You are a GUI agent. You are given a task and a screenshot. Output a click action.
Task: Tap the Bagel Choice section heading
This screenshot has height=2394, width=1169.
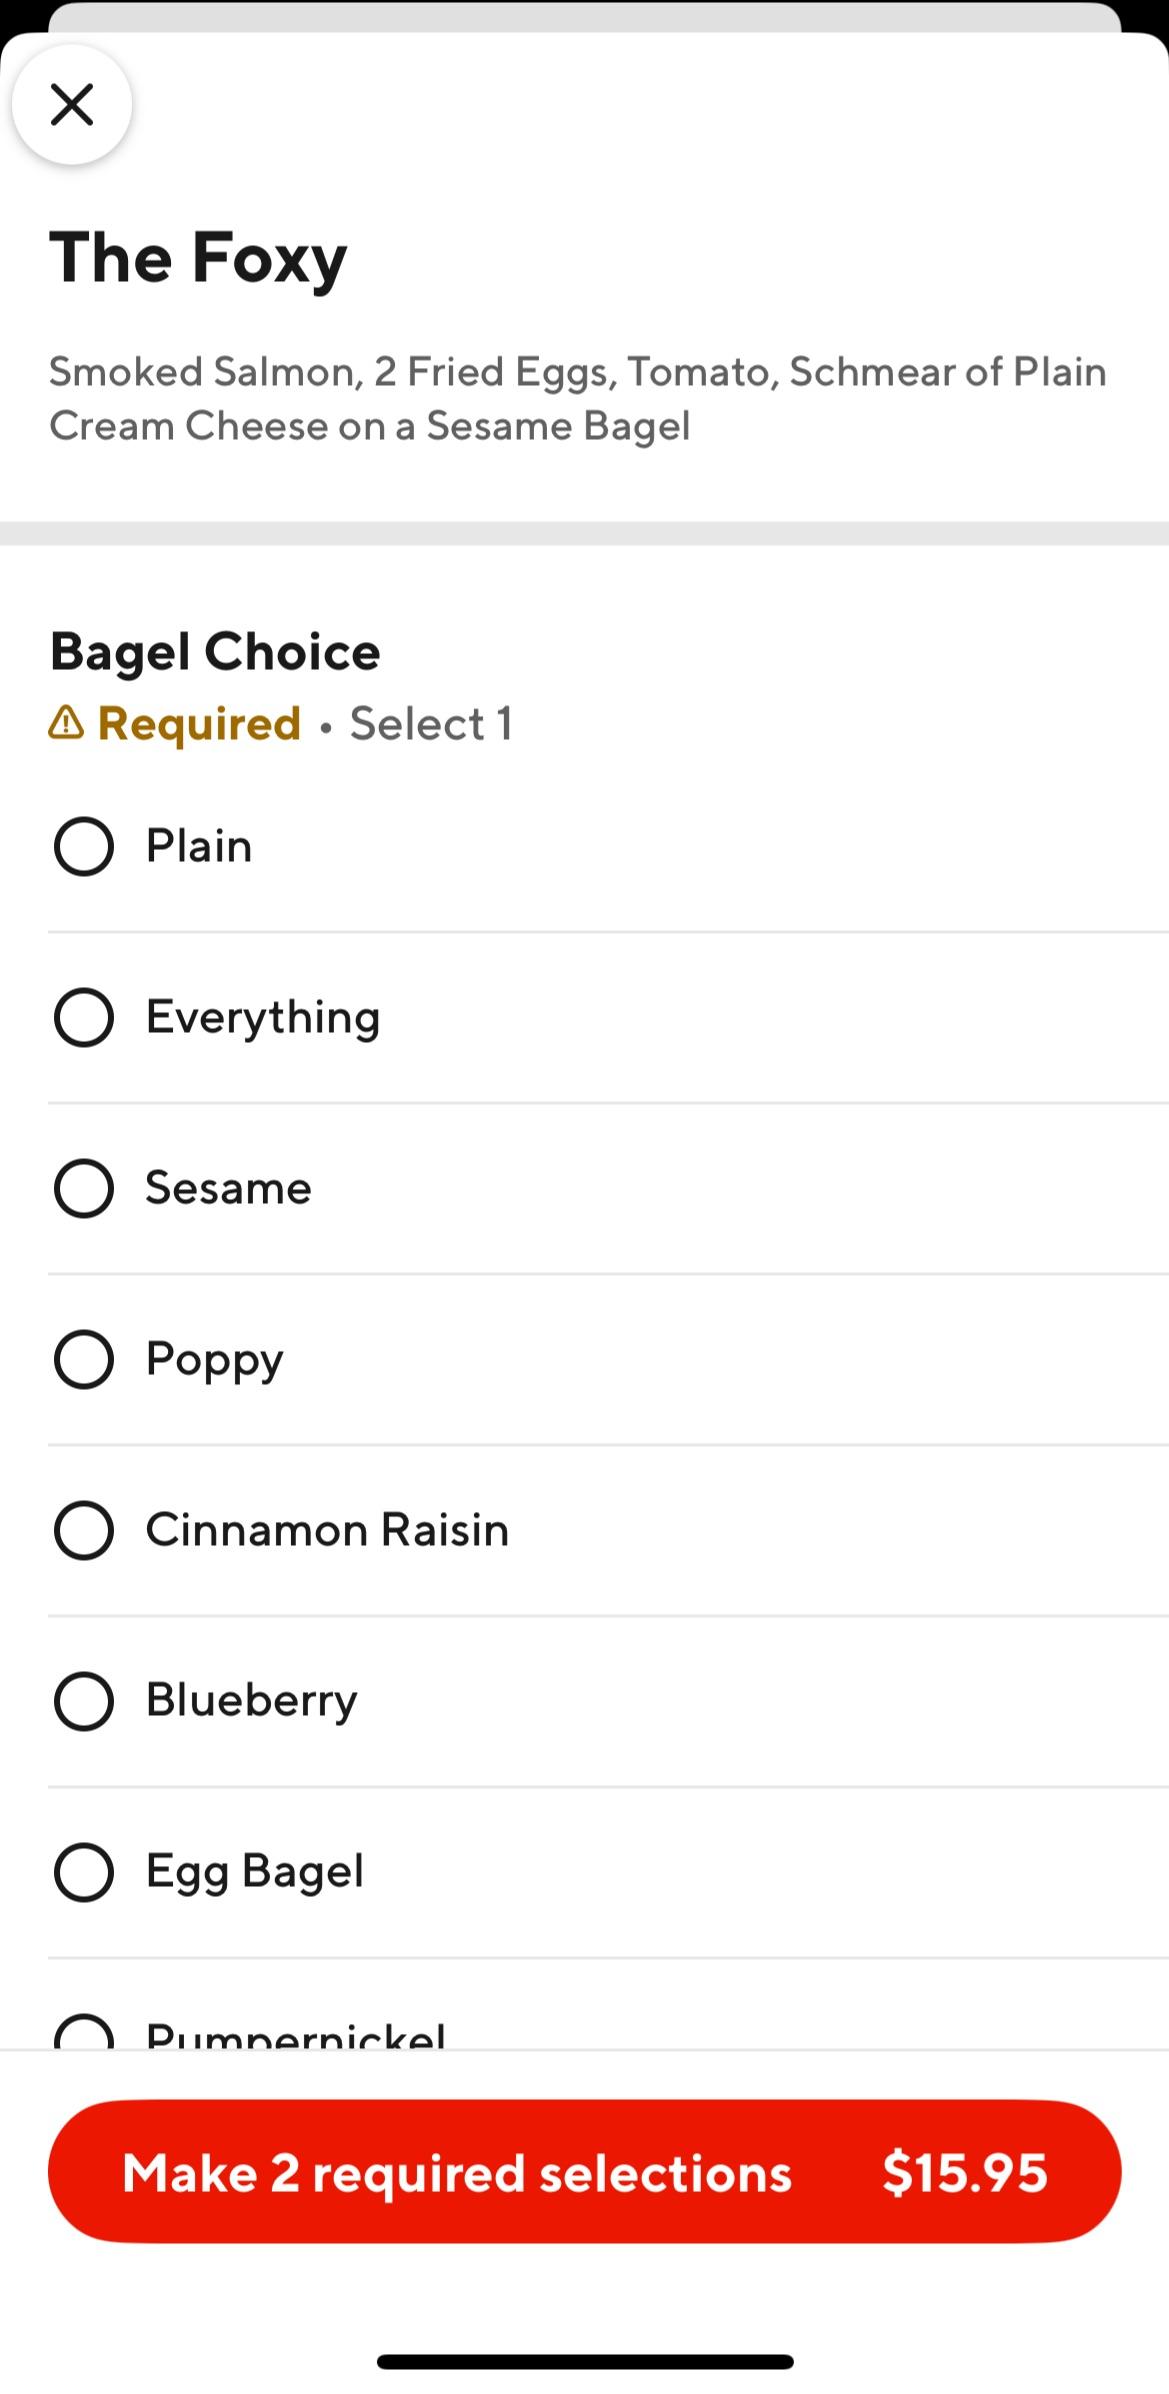pos(215,652)
